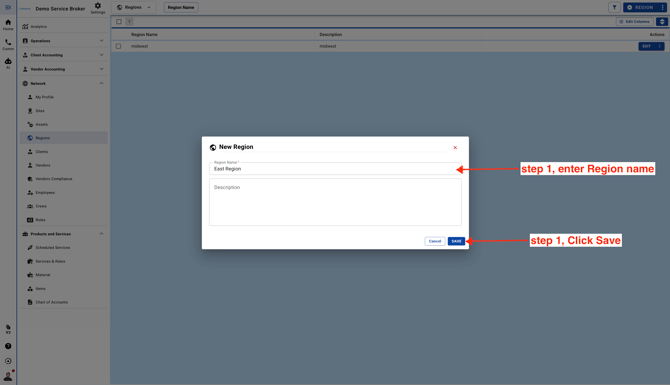Screen dimensions: 670x385
Task: Collapse the sidebar with top-left menu icon
Action: pos(8,7)
